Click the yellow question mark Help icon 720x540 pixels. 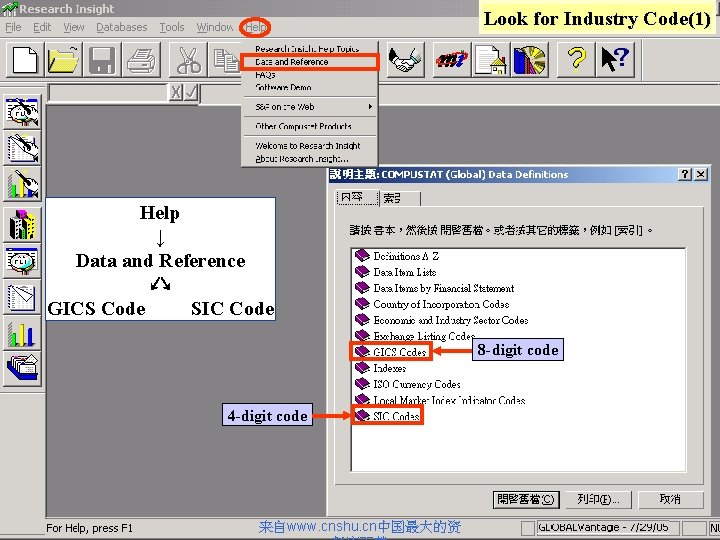pyautogui.click(x=576, y=60)
